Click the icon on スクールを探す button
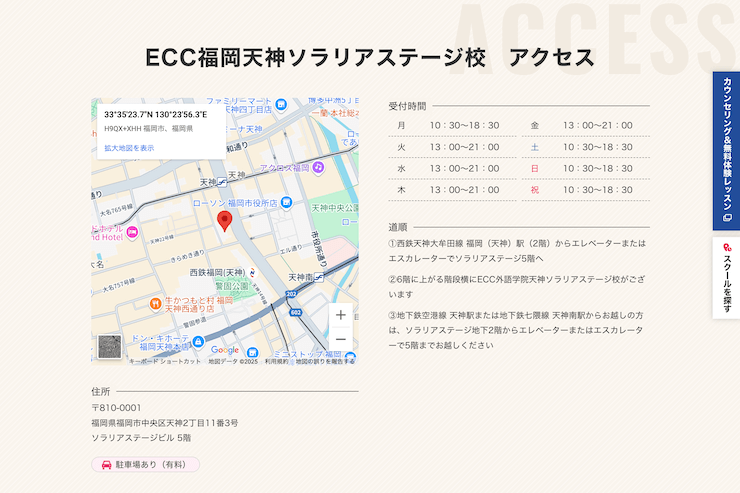This screenshot has width=740, height=493. tap(727, 247)
